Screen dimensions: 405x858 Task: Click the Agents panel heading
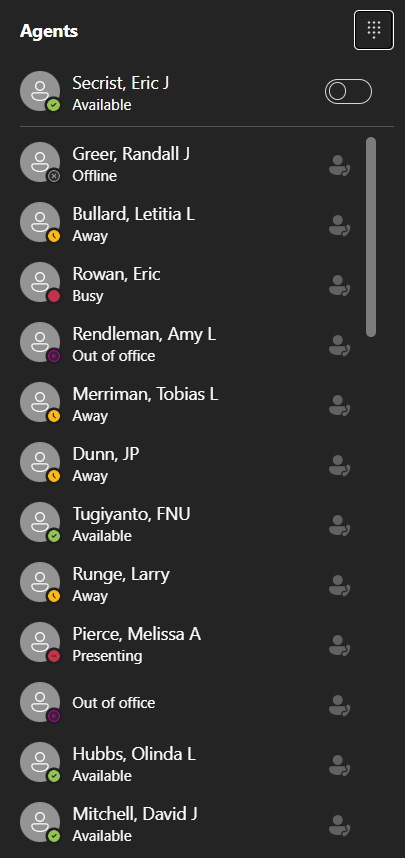49,31
